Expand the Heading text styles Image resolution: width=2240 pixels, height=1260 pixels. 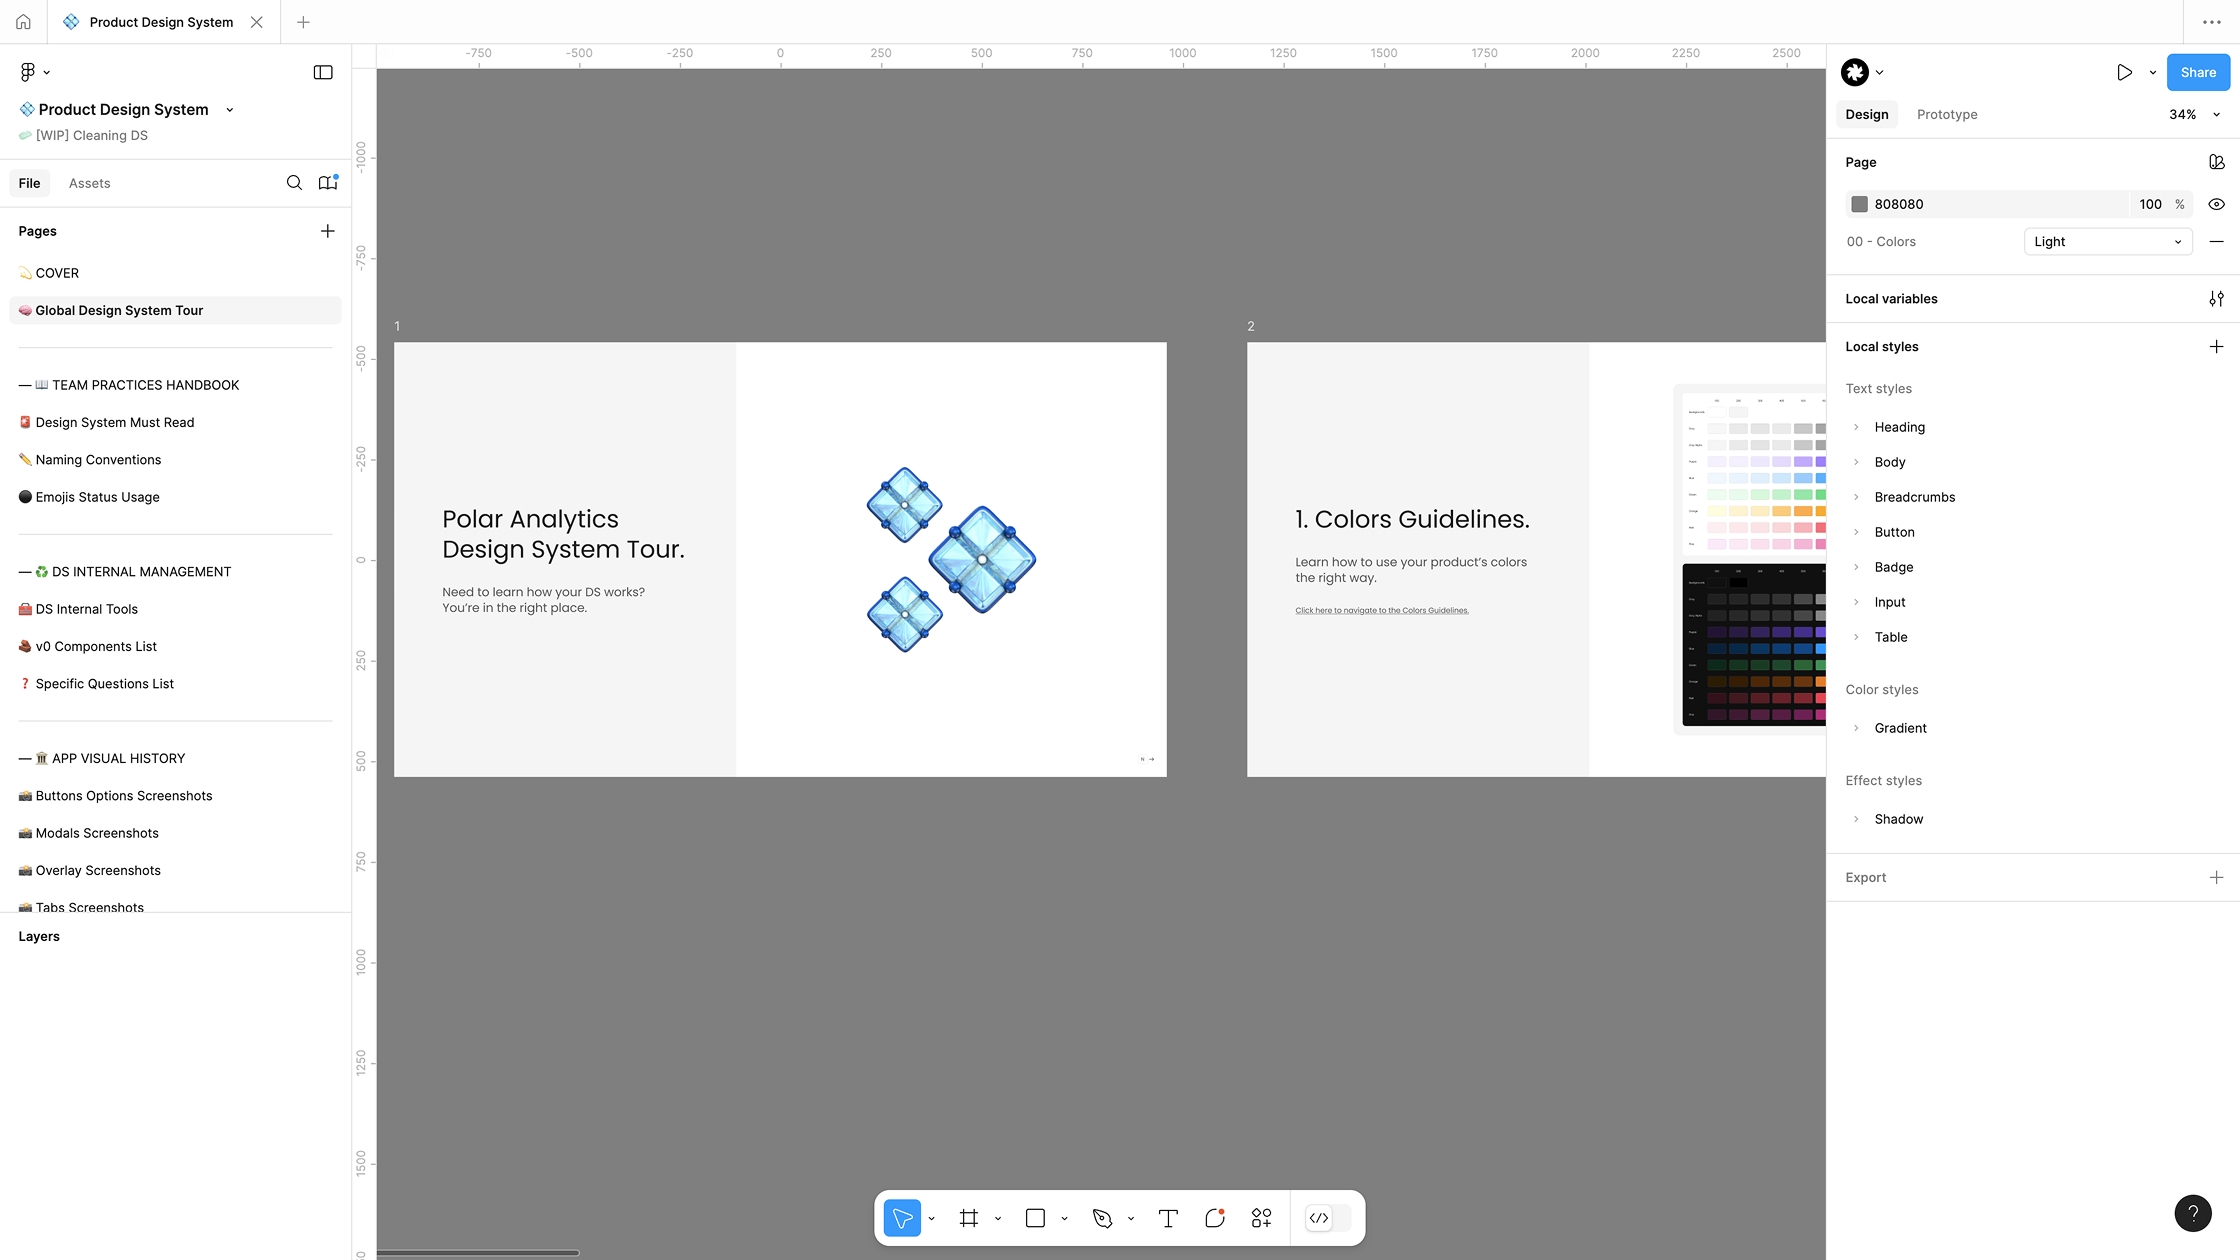1858,427
